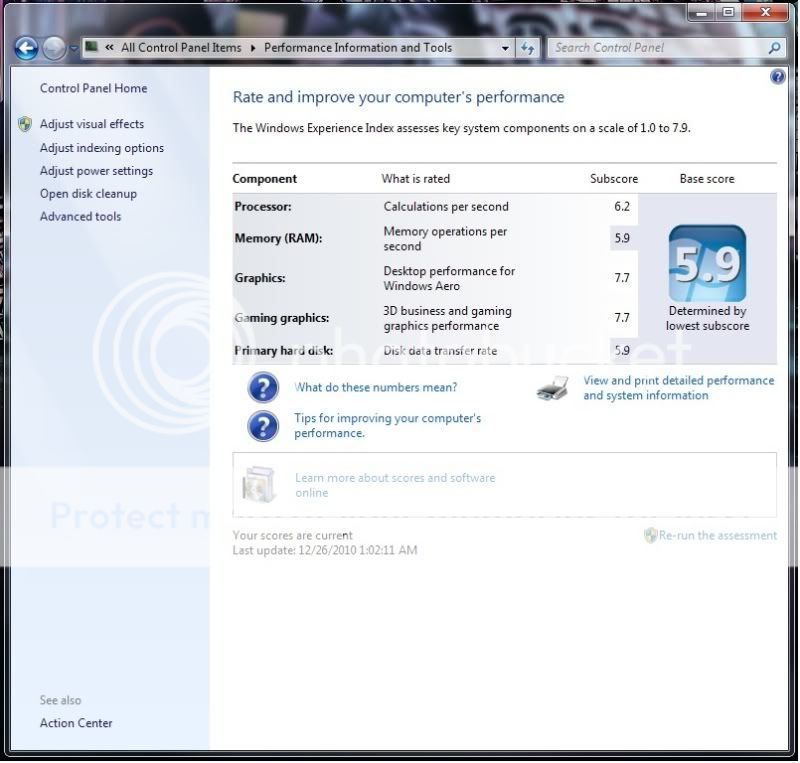
Task: Click the back navigation arrow
Action: click(x=25, y=47)
